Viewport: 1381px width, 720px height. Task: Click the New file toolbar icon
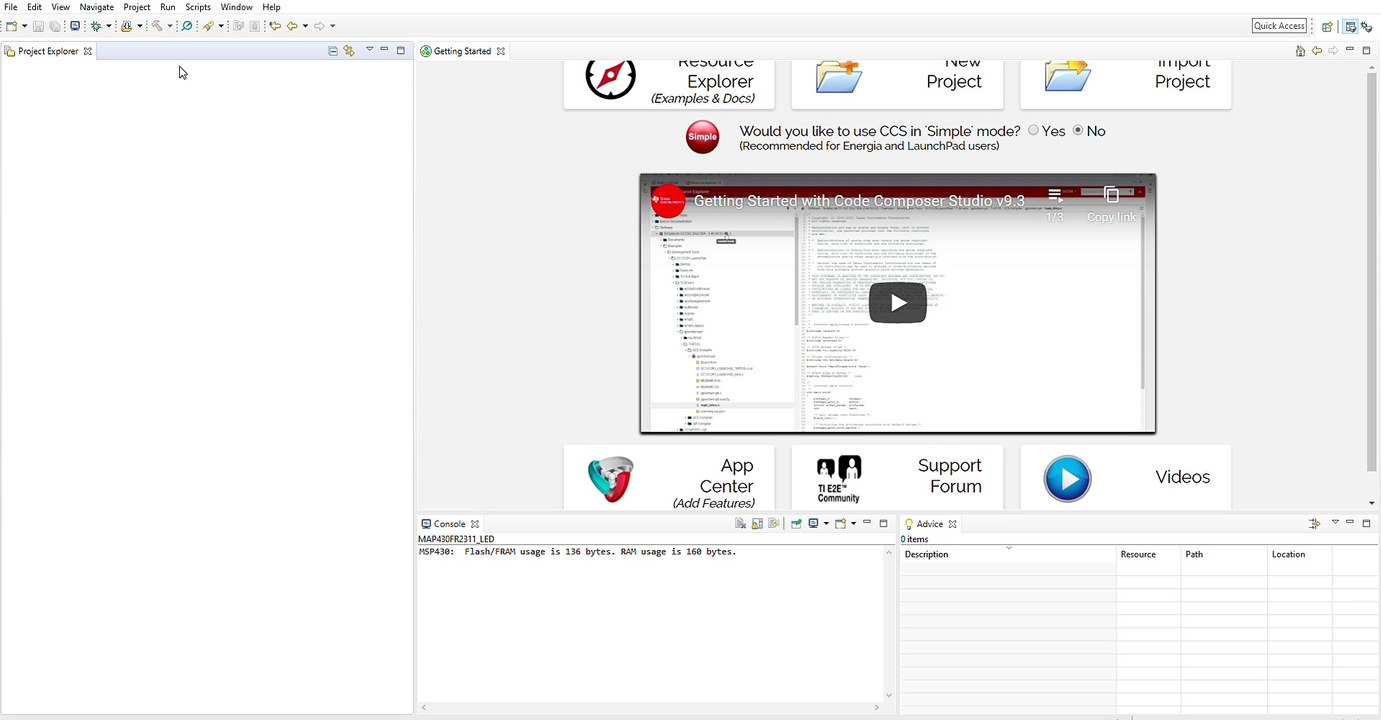click(11, 26)
